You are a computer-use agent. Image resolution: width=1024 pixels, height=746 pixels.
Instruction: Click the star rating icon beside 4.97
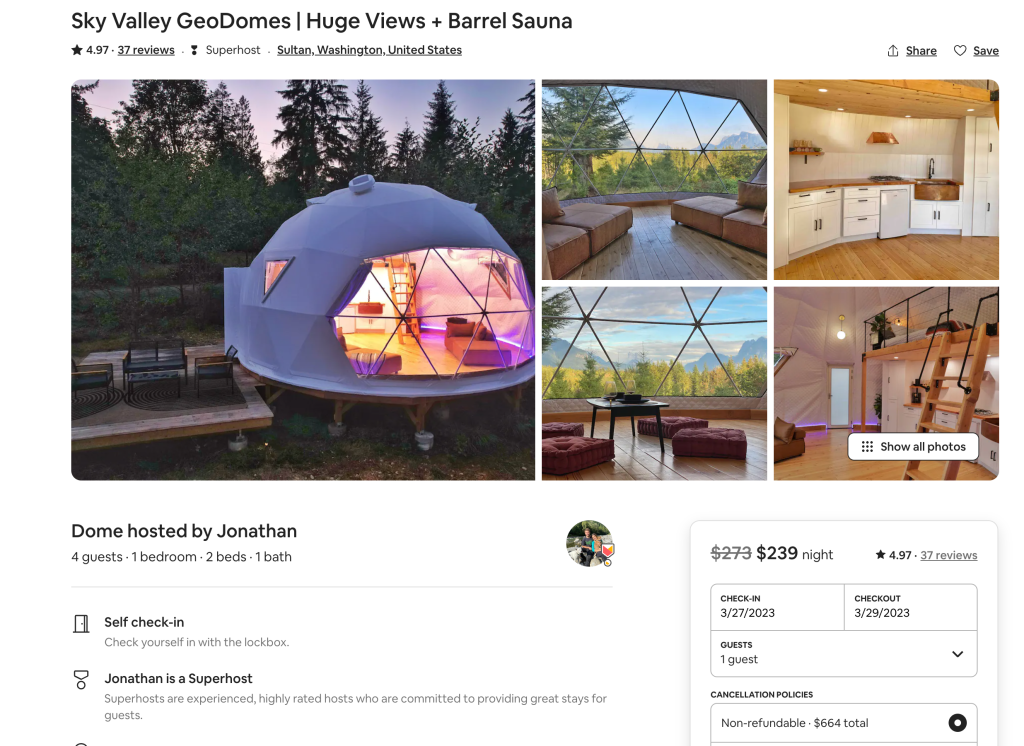click(77, 50)
